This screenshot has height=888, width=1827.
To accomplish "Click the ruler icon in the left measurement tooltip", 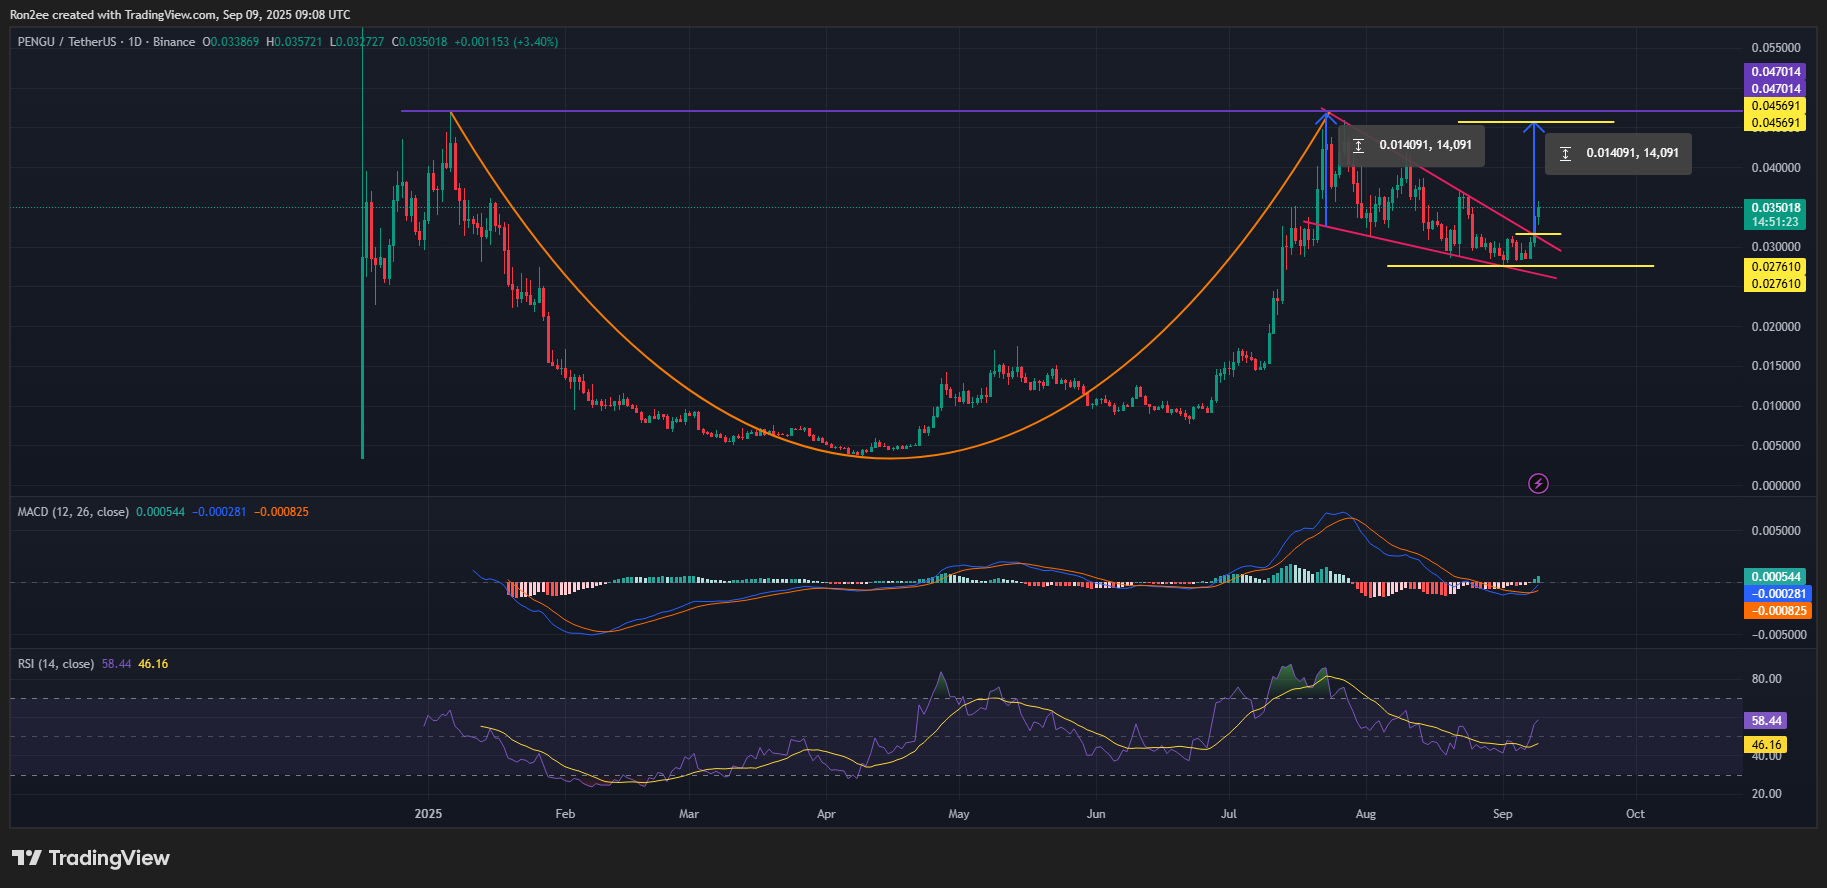I will click(1358, 146).
